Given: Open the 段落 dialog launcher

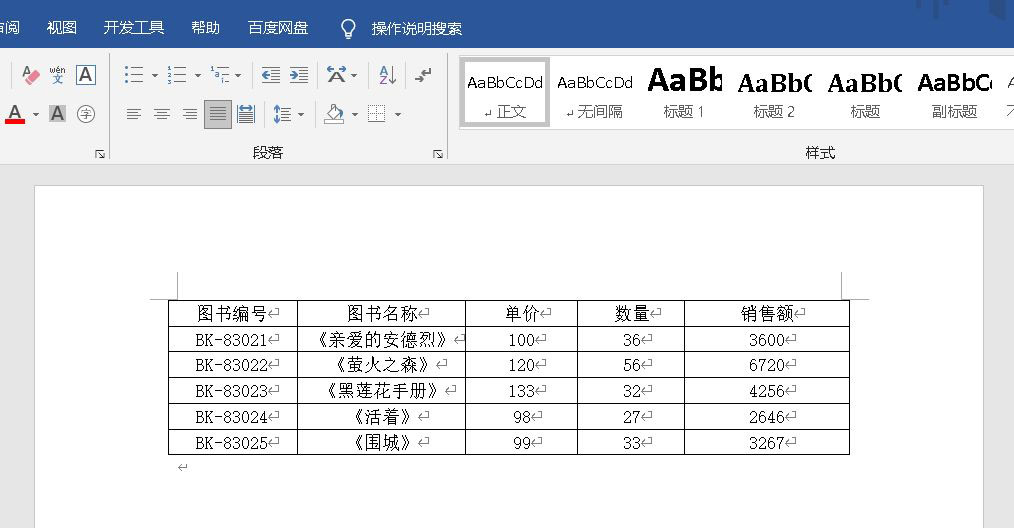Looking at the screenshot, I should click(438, 153).
